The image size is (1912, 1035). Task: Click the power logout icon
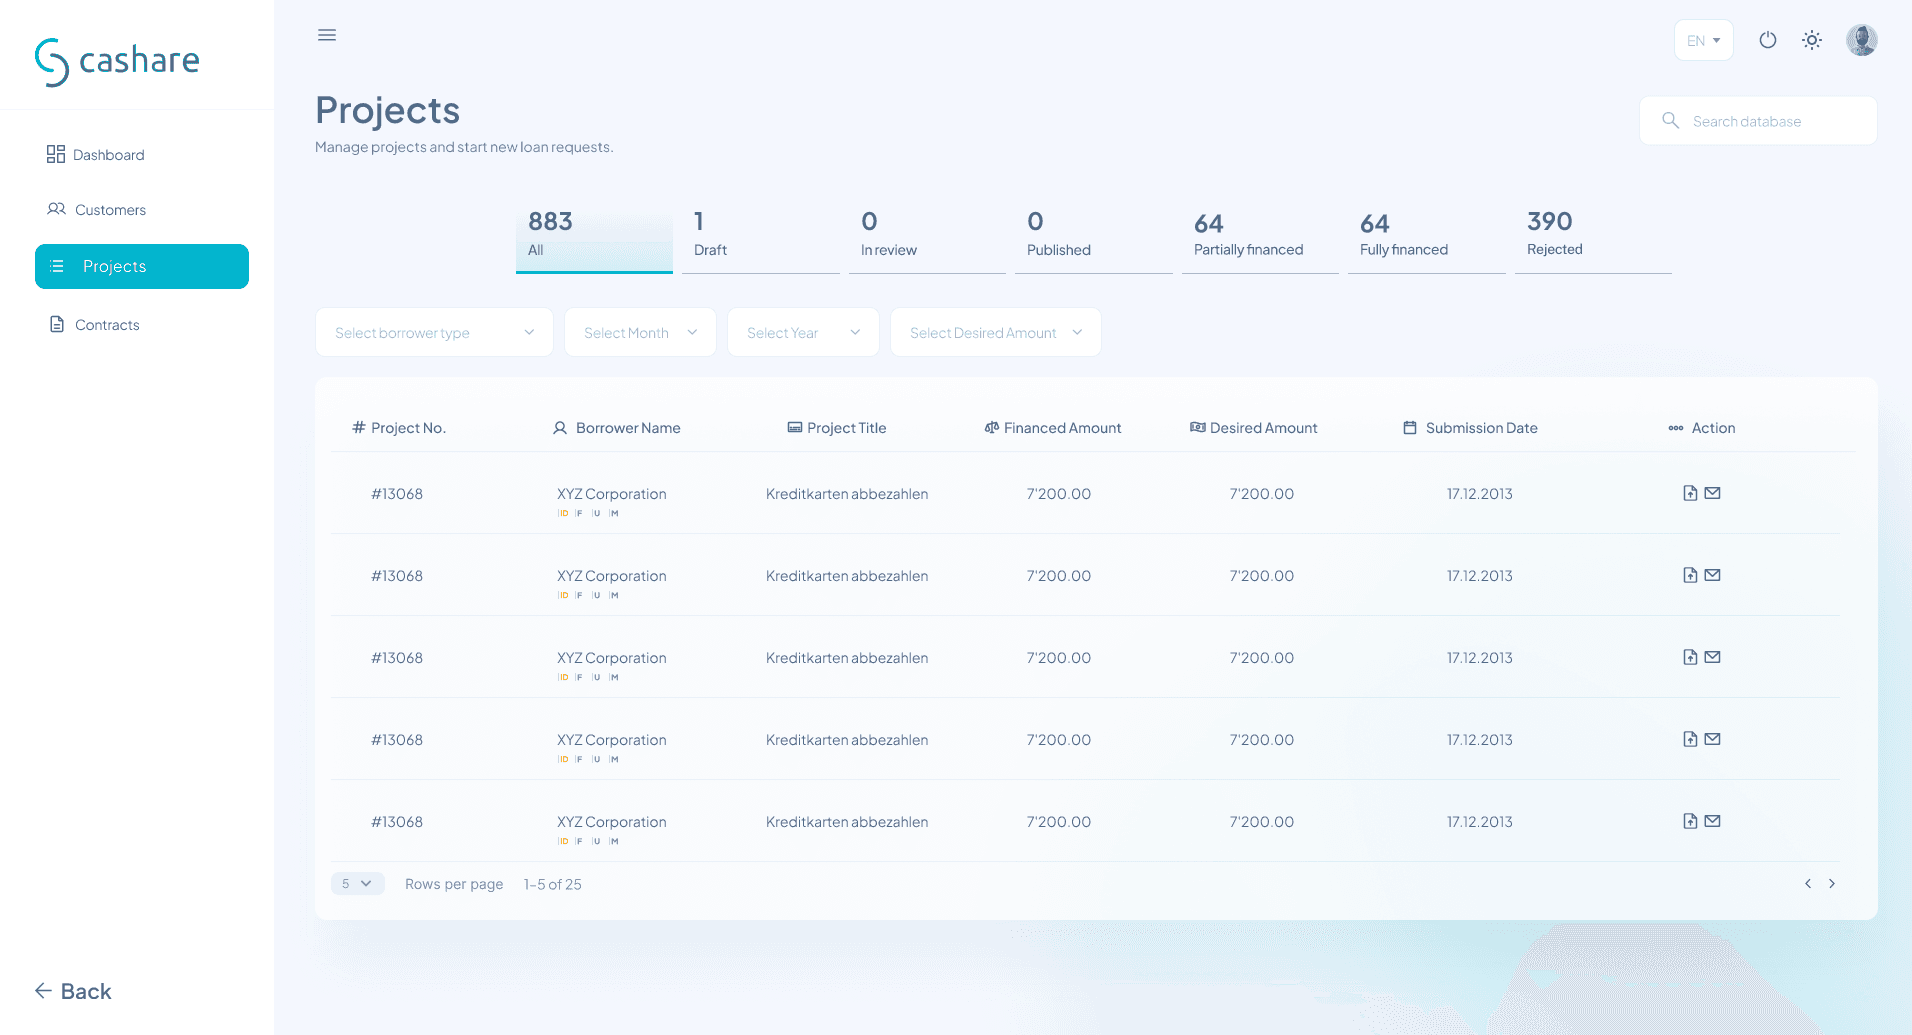click(x=1768, y=40)
